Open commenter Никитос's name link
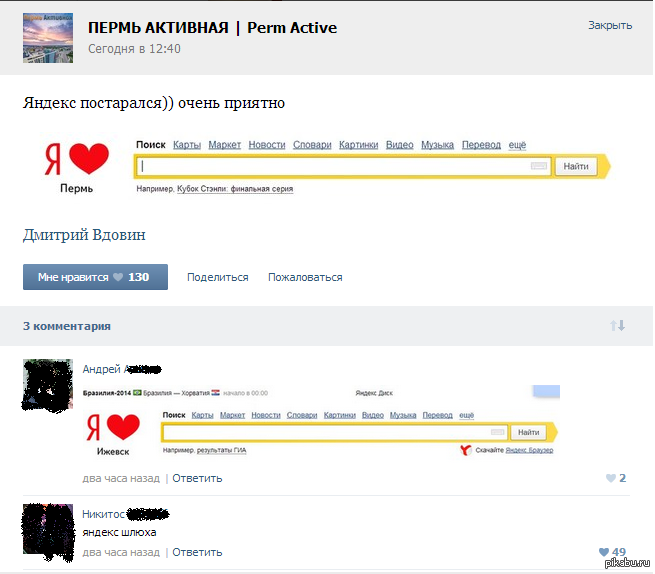The image size is (655, 574). point(125,514)
